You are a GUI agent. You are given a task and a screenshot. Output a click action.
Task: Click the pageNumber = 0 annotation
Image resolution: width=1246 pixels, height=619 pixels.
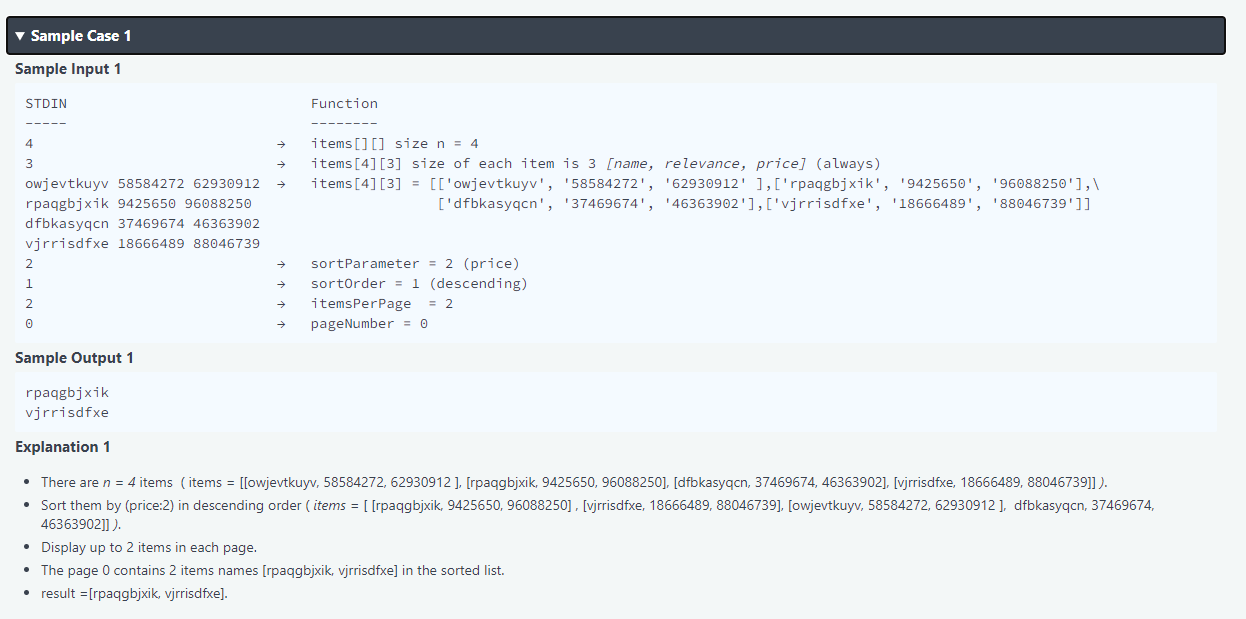pyautogui.click(x=367, y=323)
